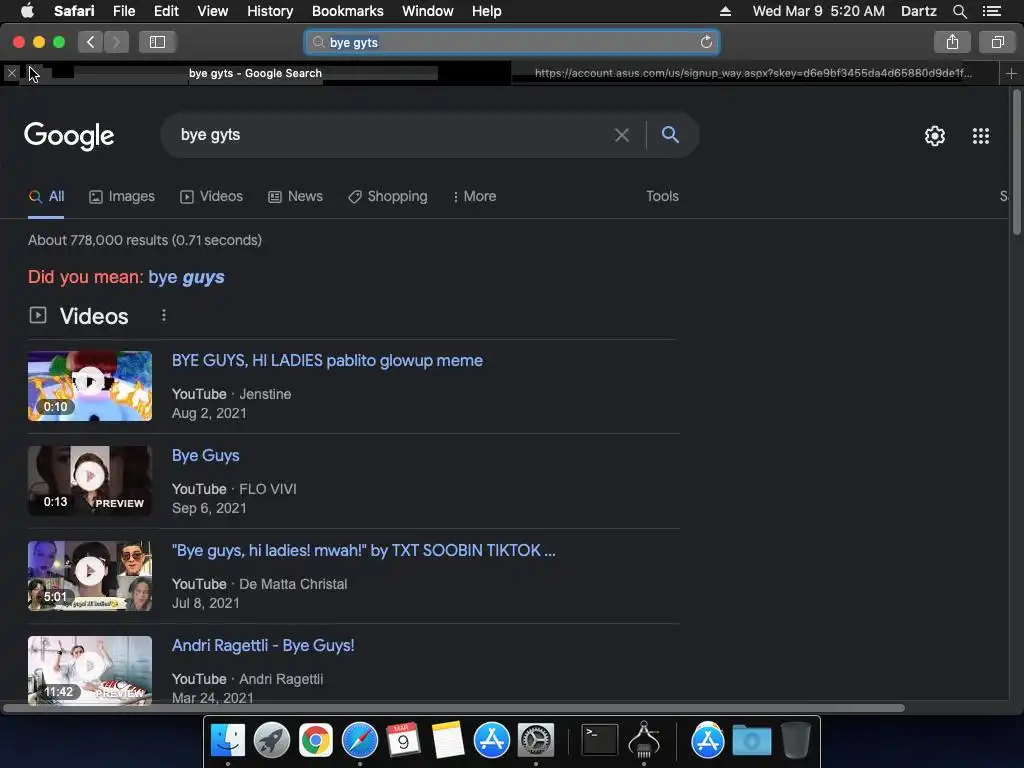Click the date and time in menu bar
Screen dimensions: 1024x768
click(x=818, y=11)
